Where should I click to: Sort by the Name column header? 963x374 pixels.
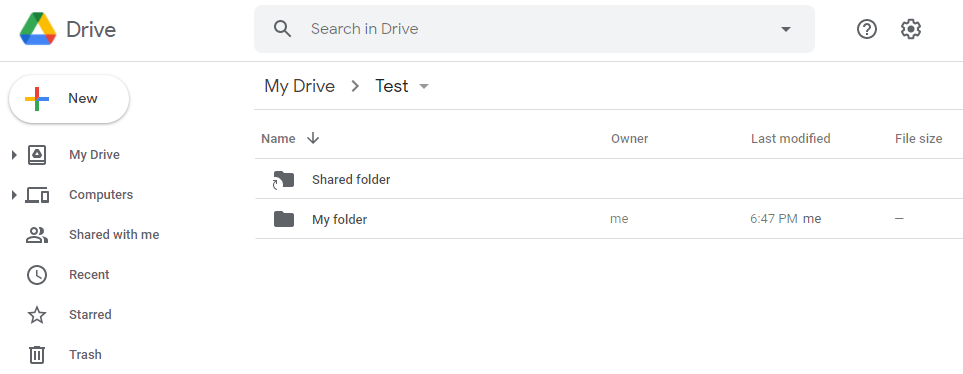tap(278, 139)
